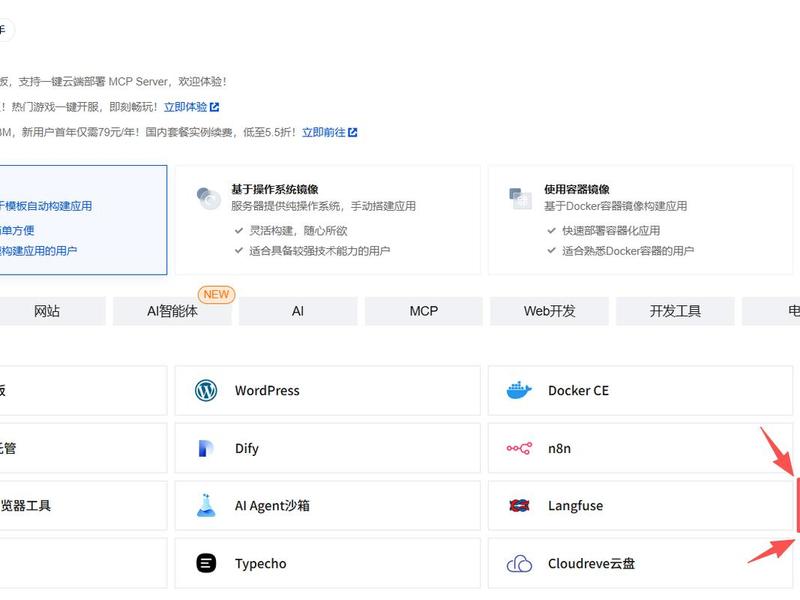Click the WordPress logo icon

206,390
